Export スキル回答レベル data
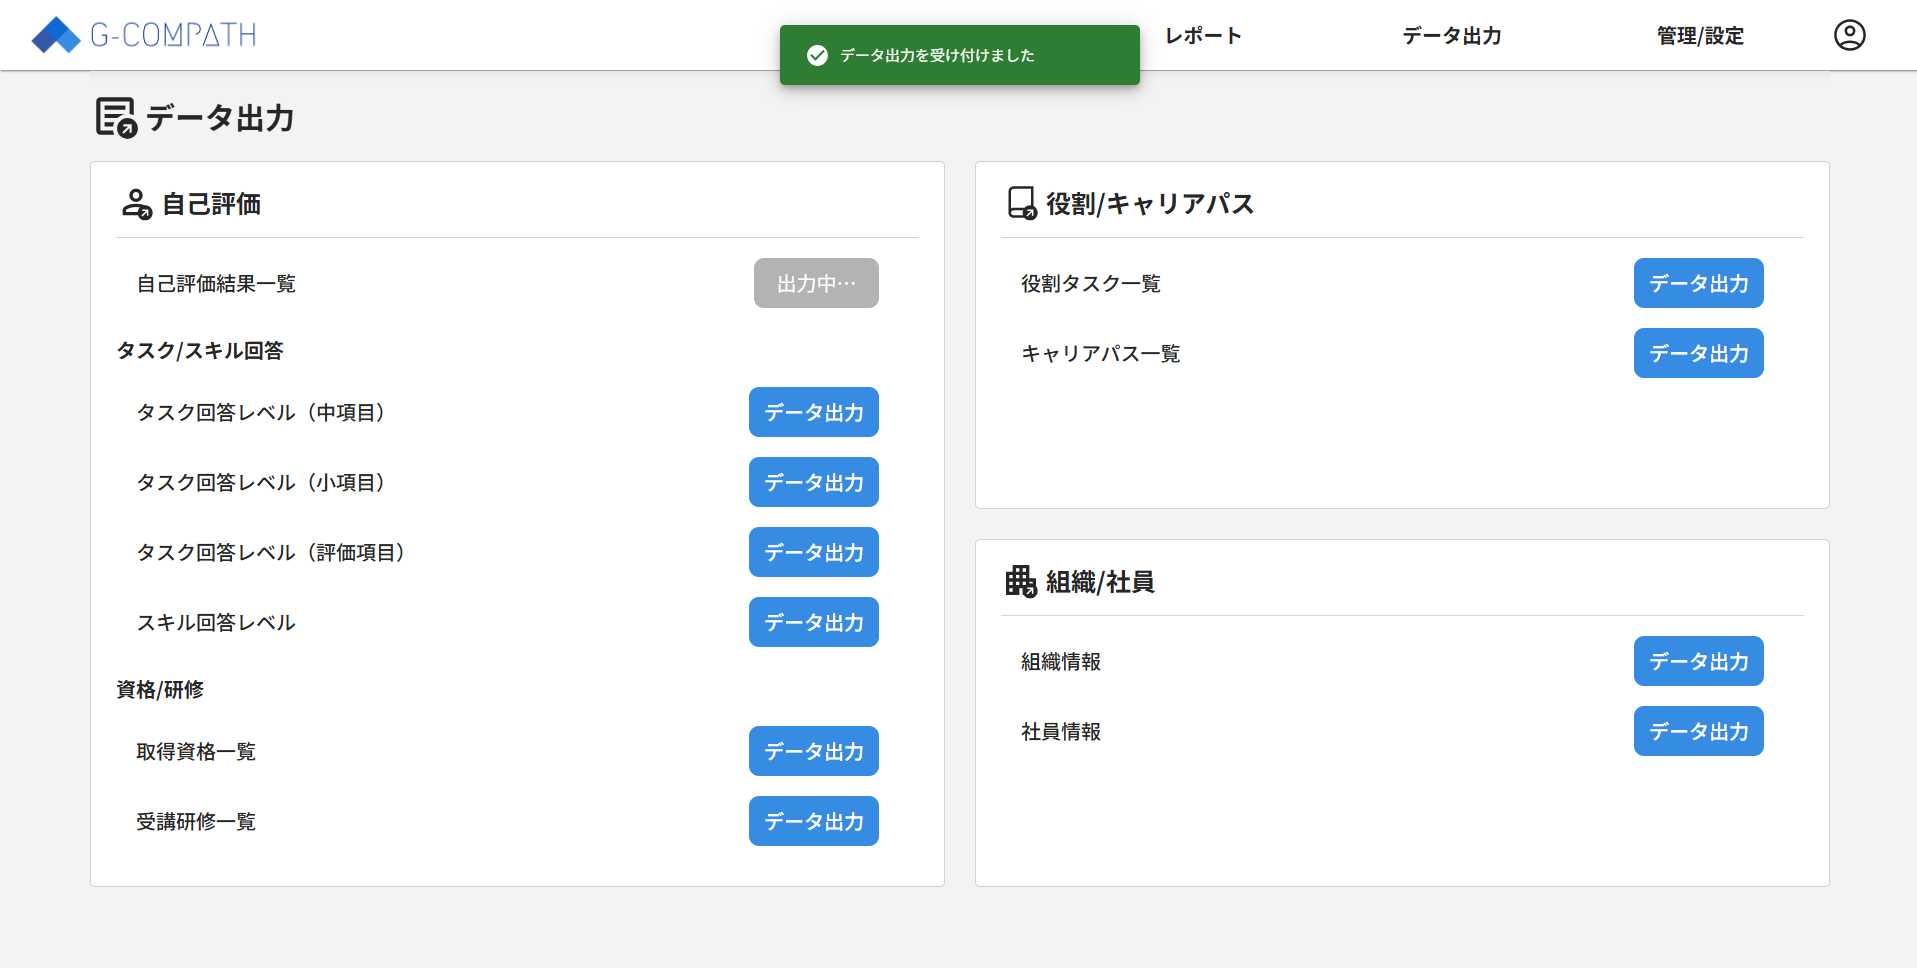Screen dimensions: 1917x968 [x=813, y=622]
